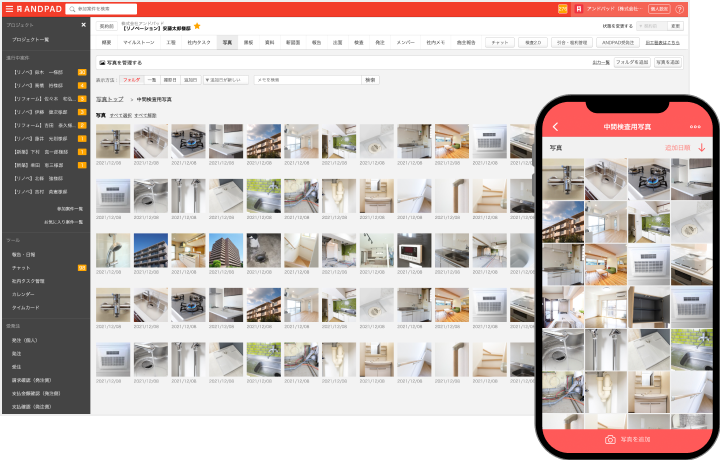Viewport: 720px width, 460px height.
Task: Click the gold favorite star next to project title
Action: point(197,26)
